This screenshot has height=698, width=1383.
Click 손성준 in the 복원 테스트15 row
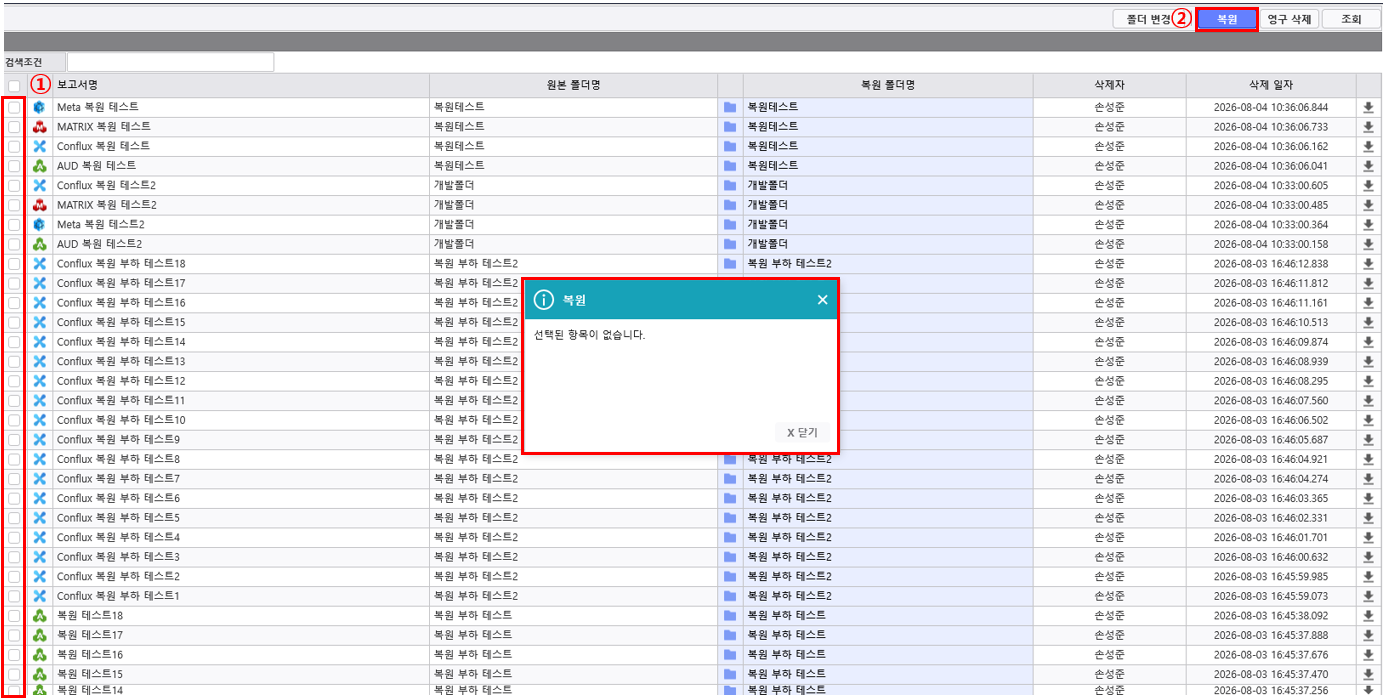[1109, 675]
